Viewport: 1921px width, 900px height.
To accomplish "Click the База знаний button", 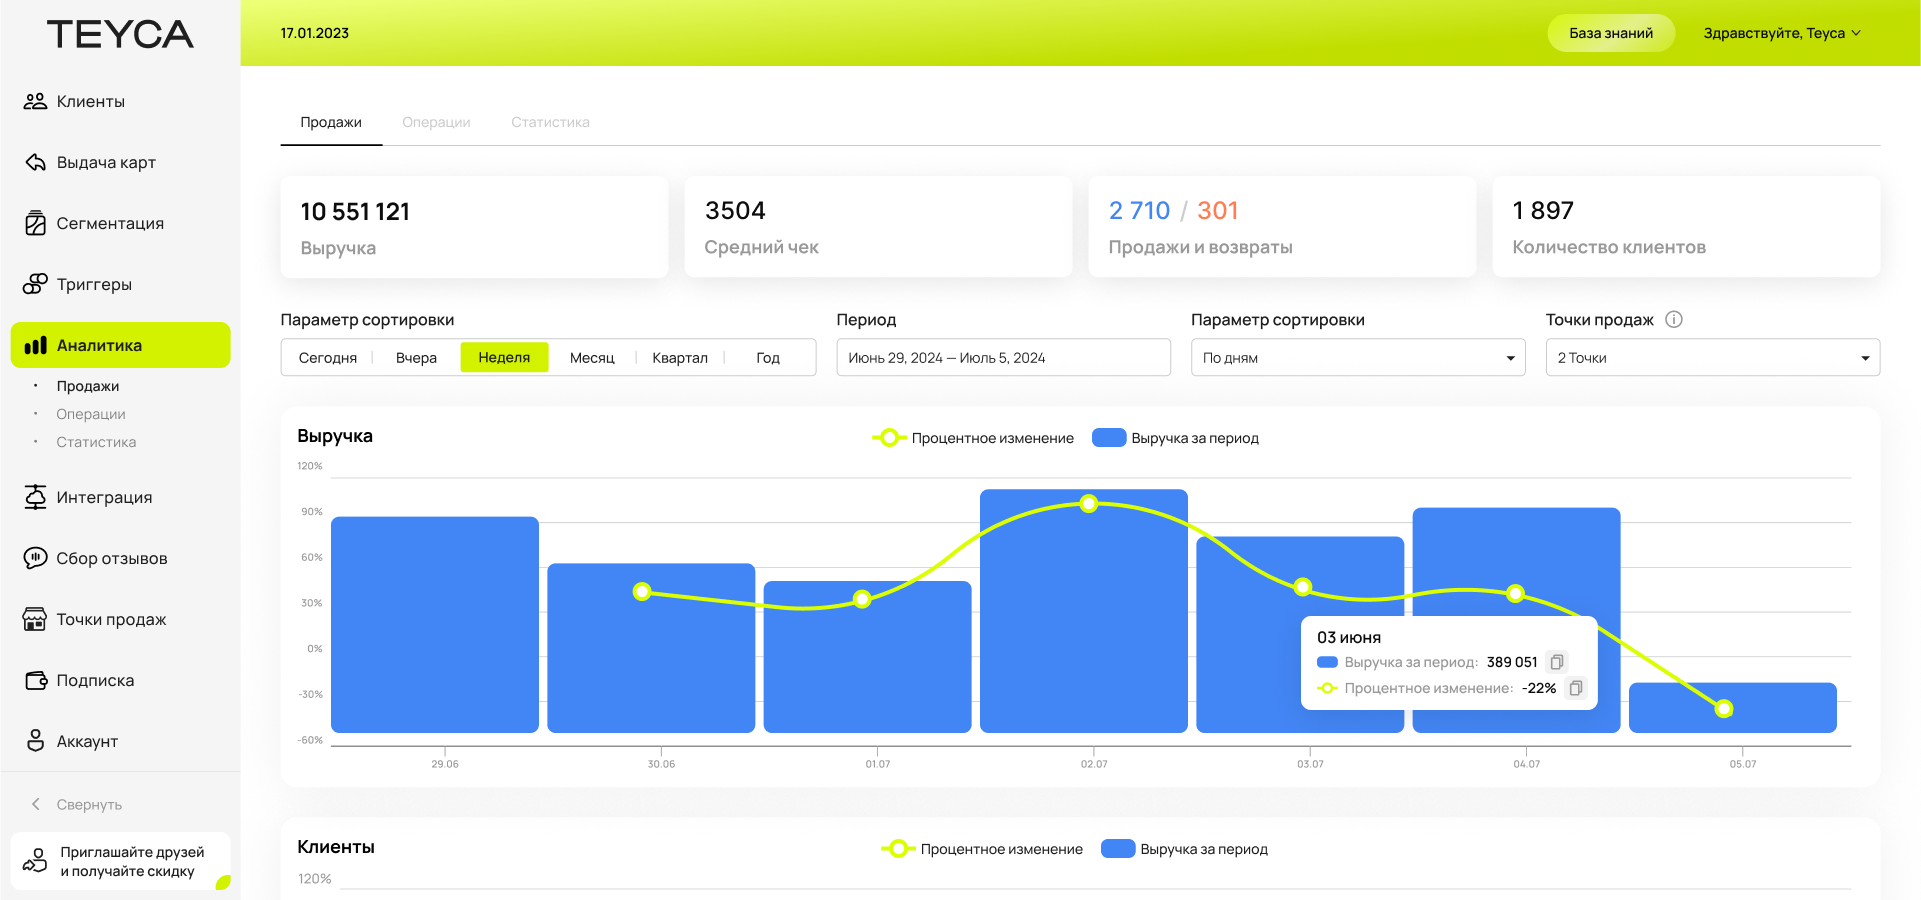I will tap(1610, 33).
